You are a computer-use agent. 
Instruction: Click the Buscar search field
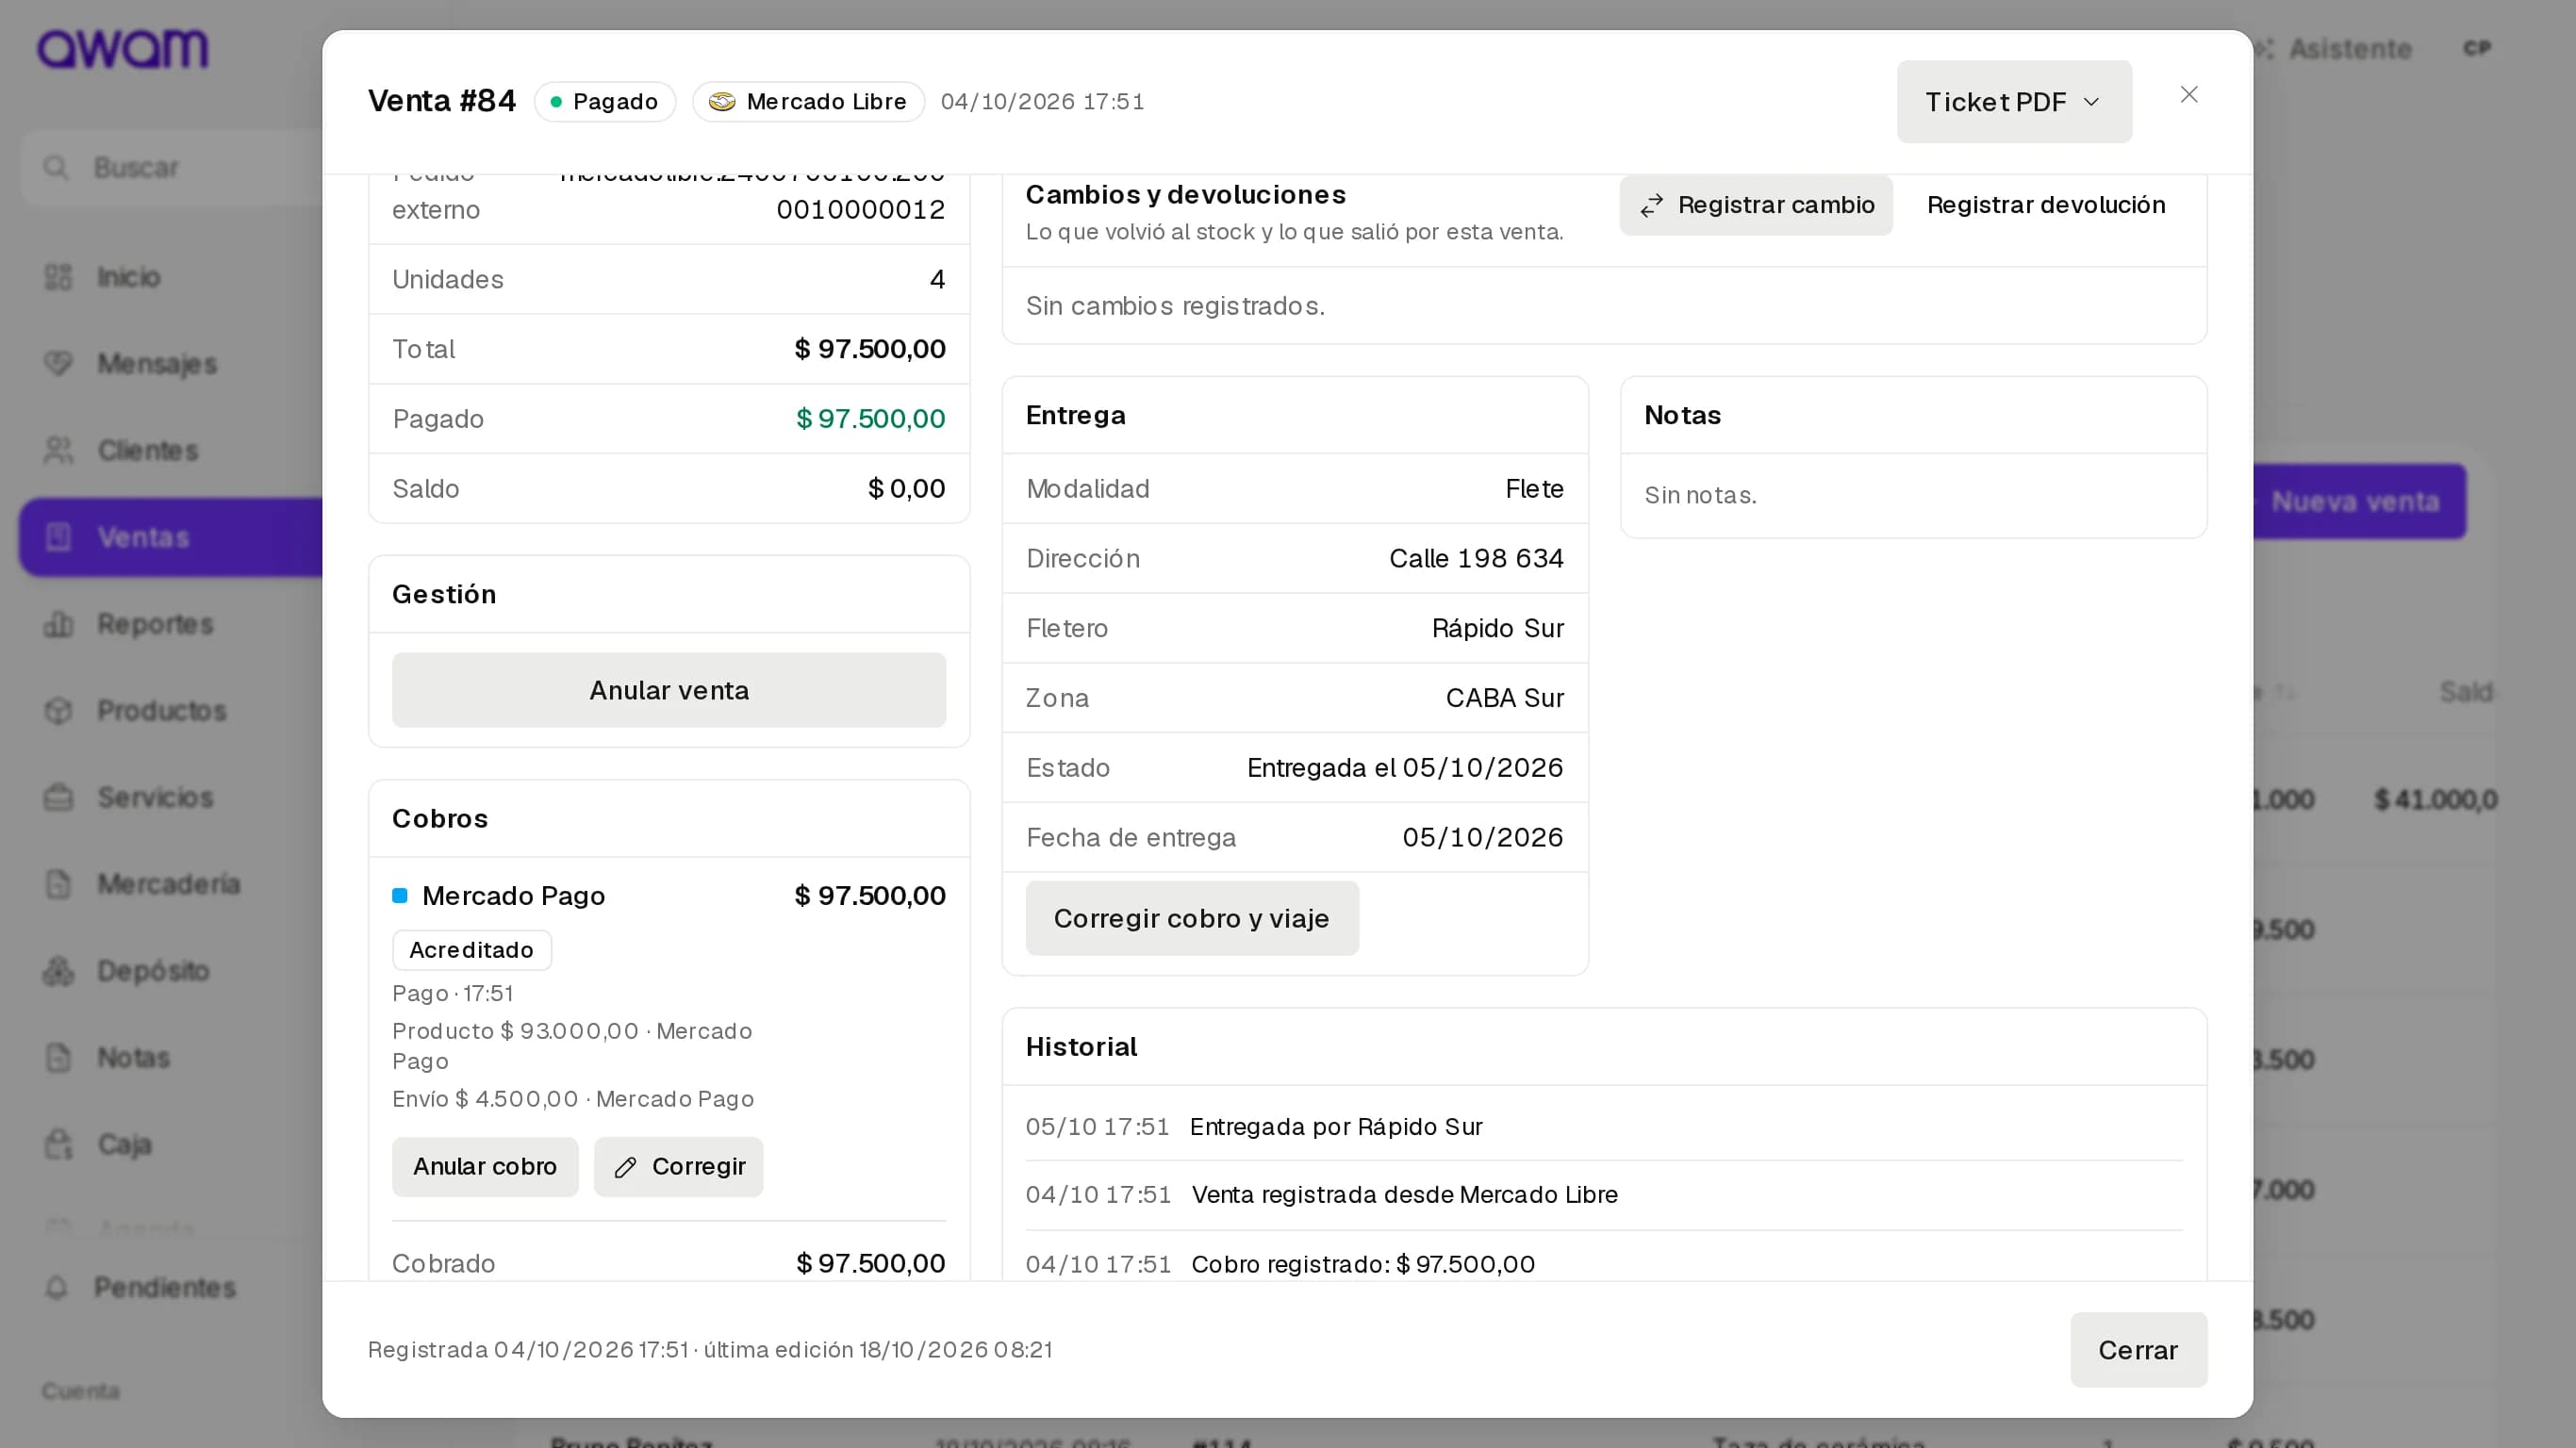point(172,167)
